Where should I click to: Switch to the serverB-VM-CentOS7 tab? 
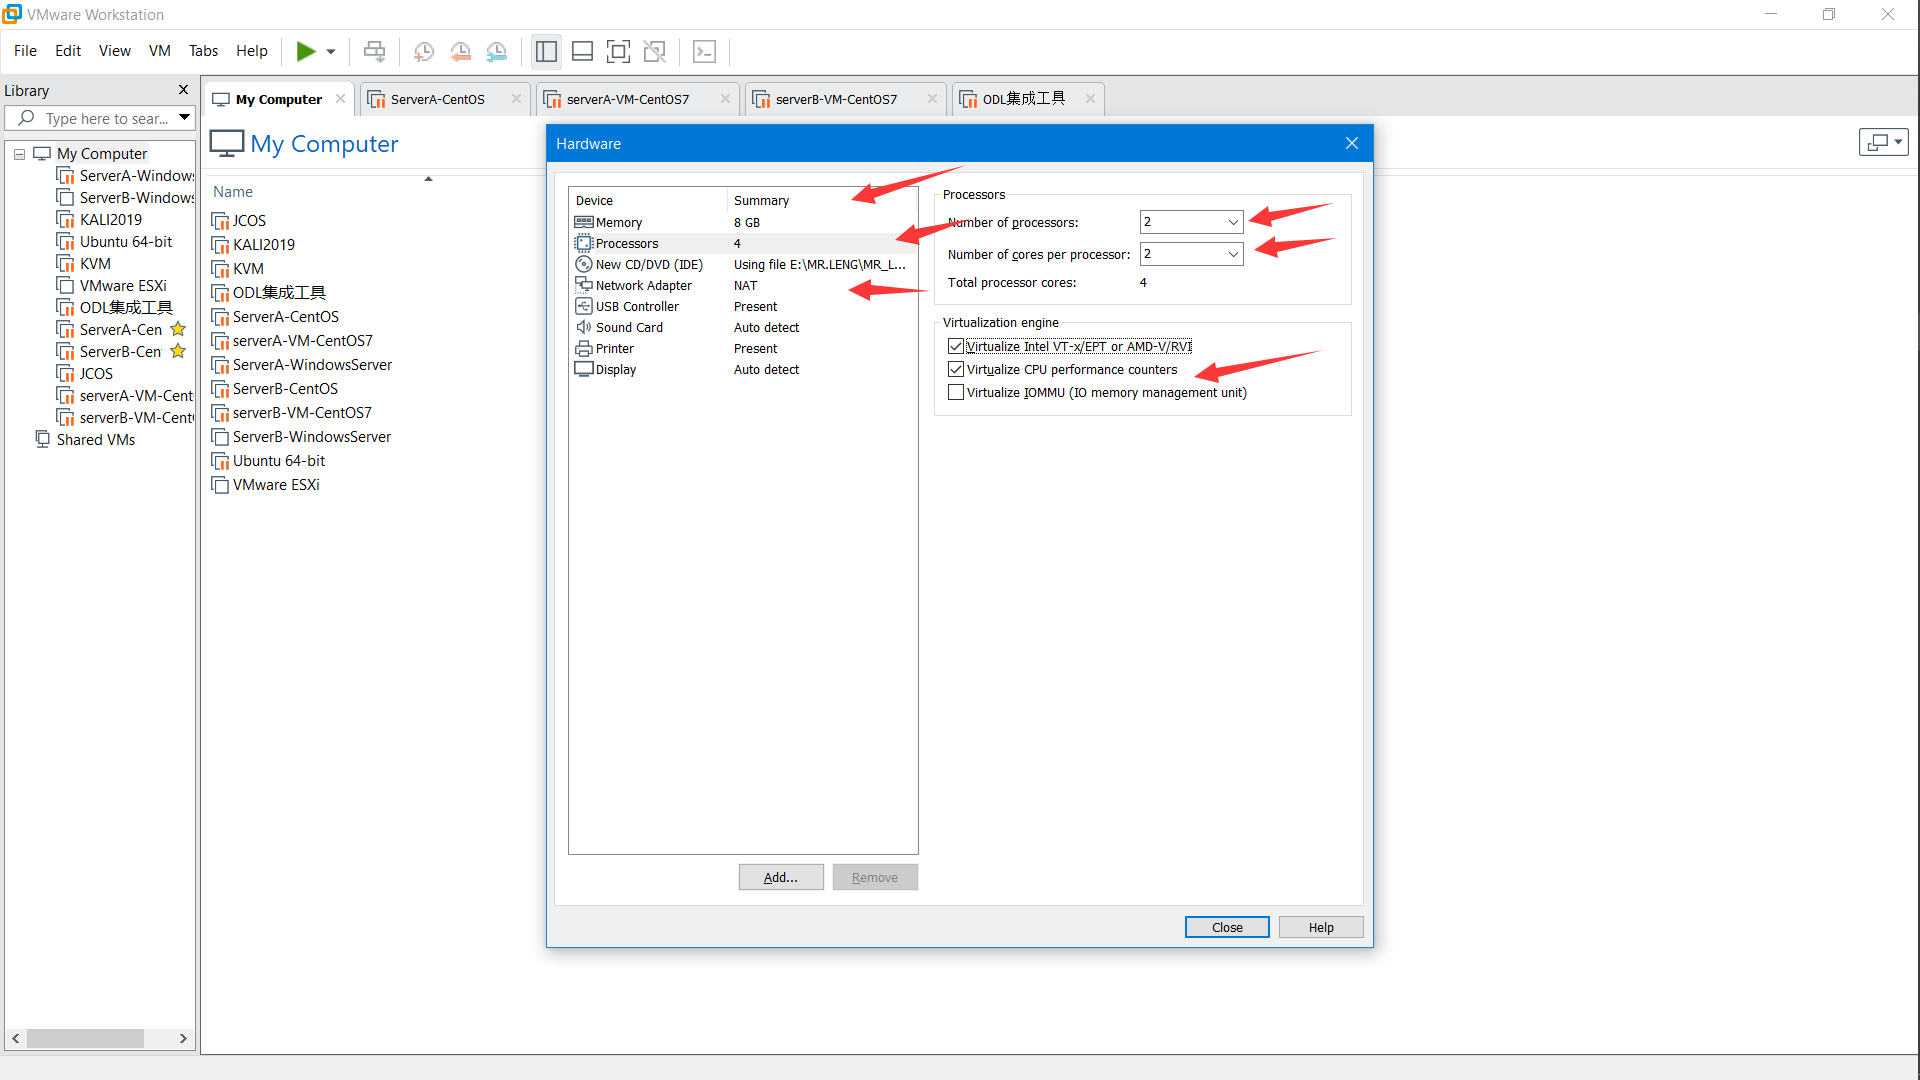(836, 99)
